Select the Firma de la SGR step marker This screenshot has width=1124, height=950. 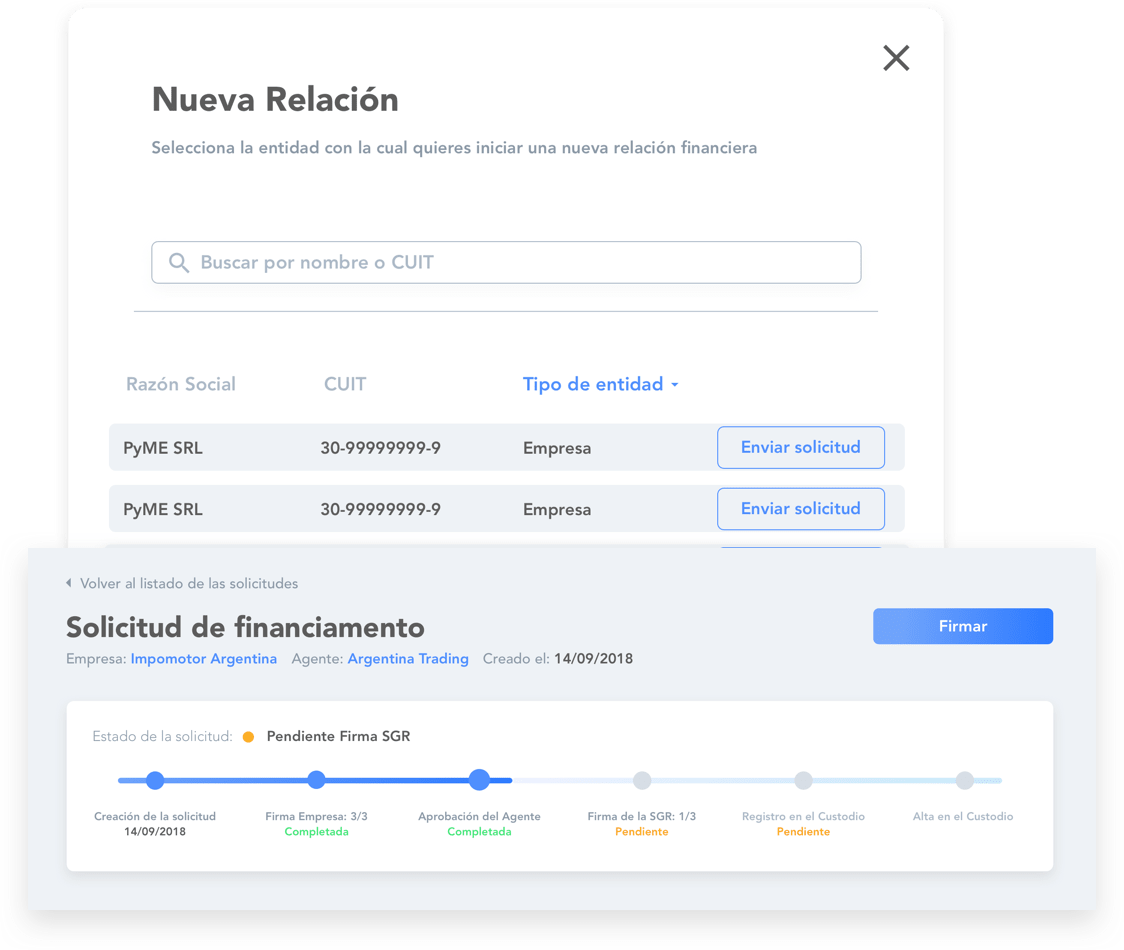642,780
